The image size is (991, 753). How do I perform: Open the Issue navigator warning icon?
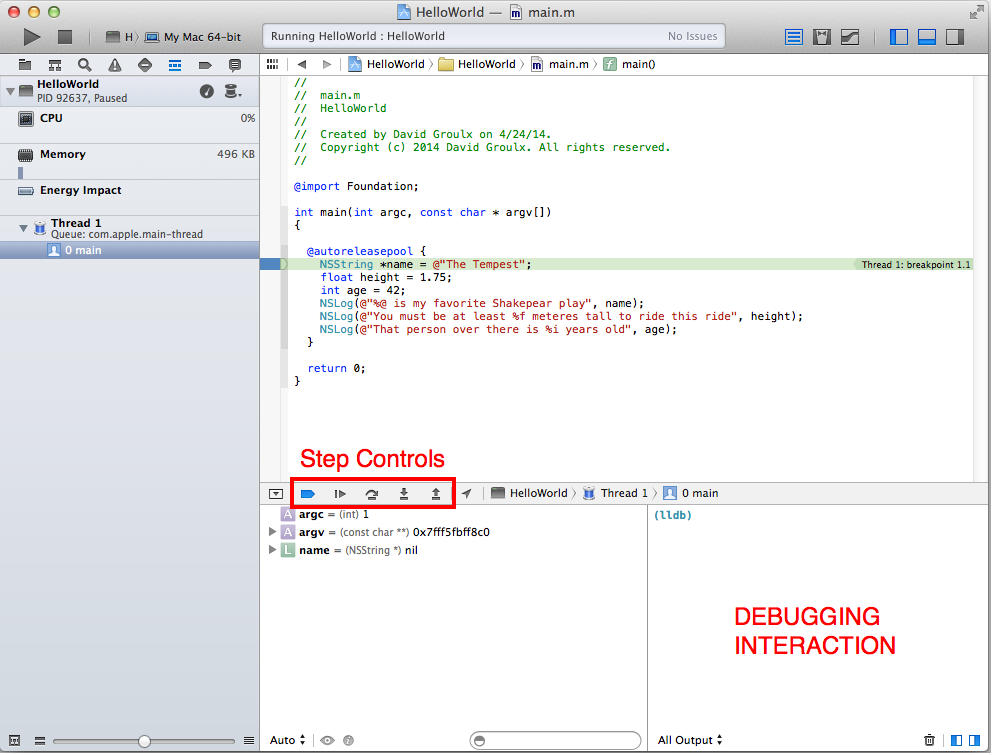tap(115, 65)
